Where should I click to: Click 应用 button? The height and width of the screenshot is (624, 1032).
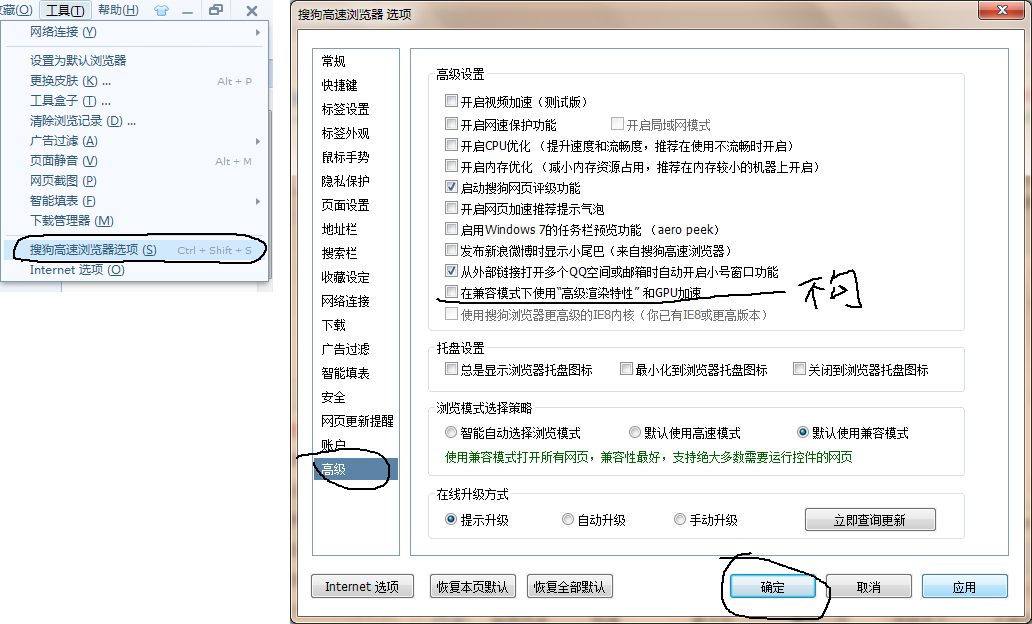click(x=964, y=586)
